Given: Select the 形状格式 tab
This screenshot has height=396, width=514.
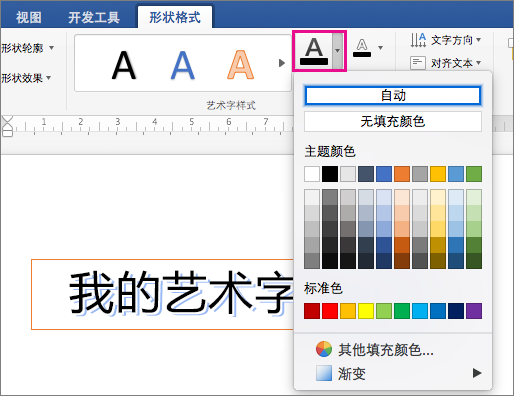Looking at the screenshot, I should 175,17.
